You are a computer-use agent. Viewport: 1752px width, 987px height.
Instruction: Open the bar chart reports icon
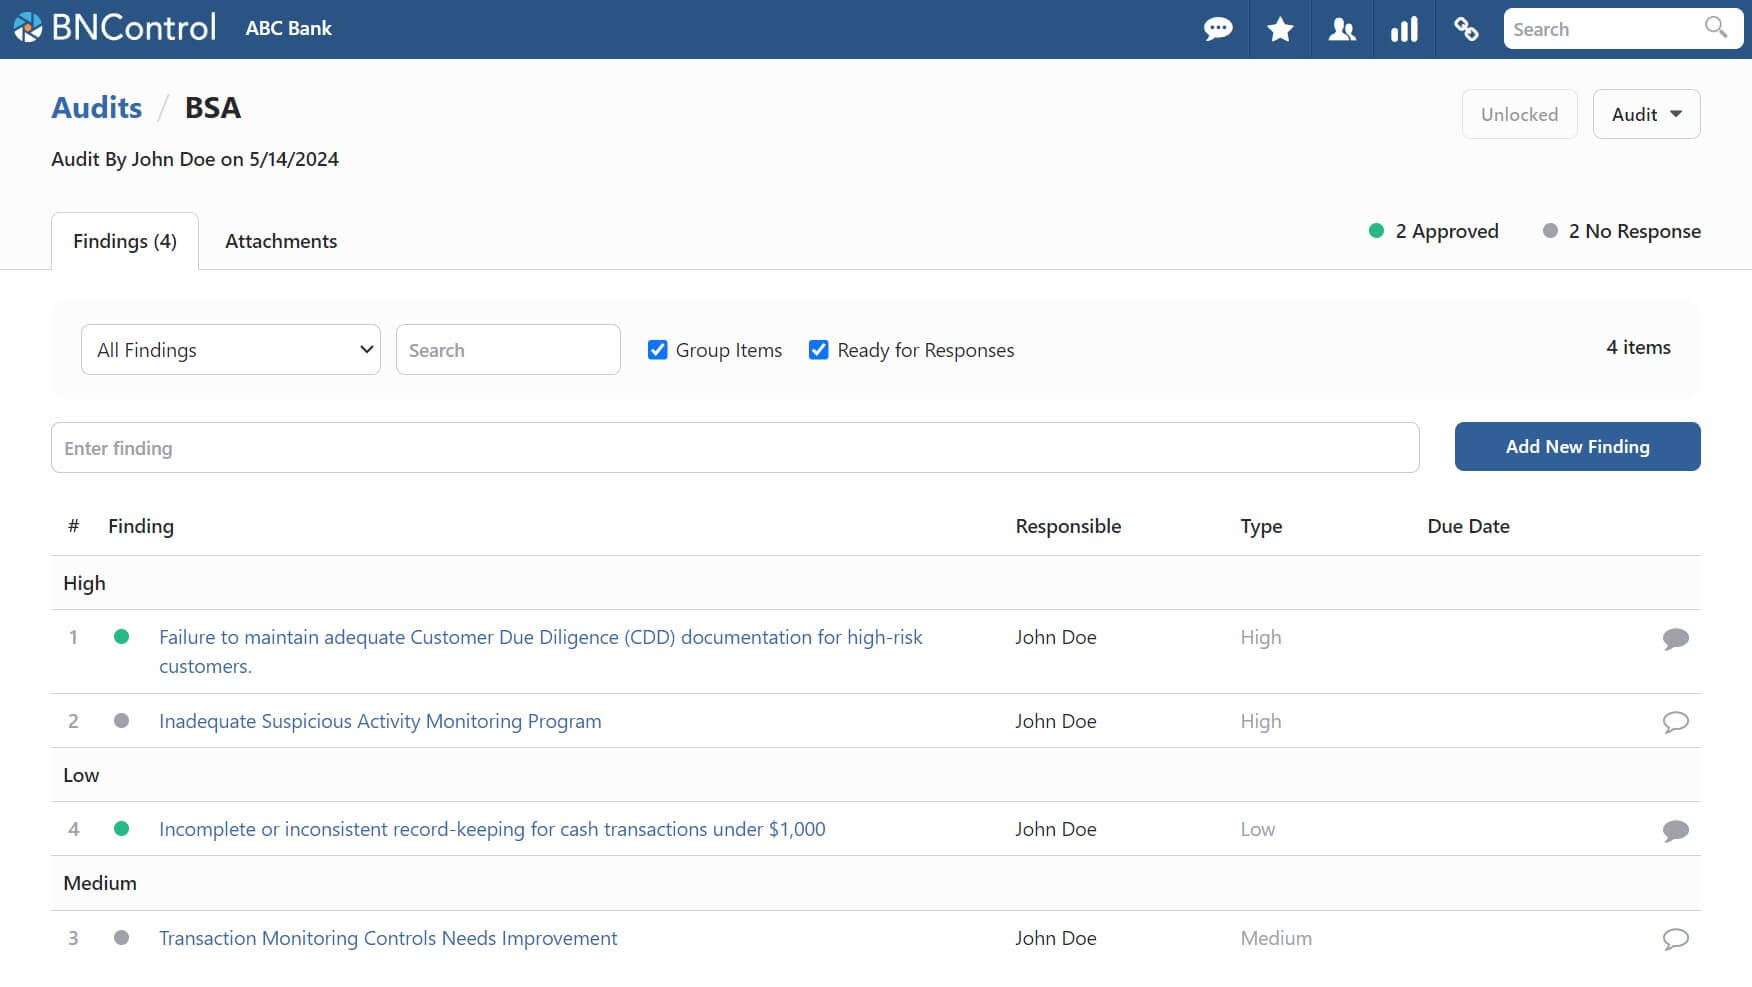pos(1403,29)
